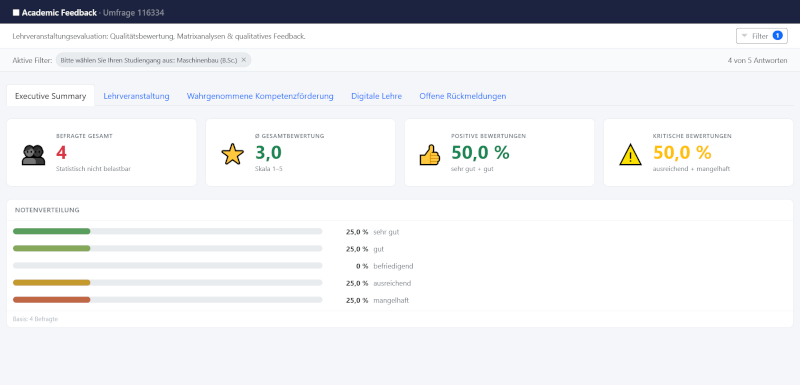Open the Wahrgenommene Kompetenzförderung tab

260,96
